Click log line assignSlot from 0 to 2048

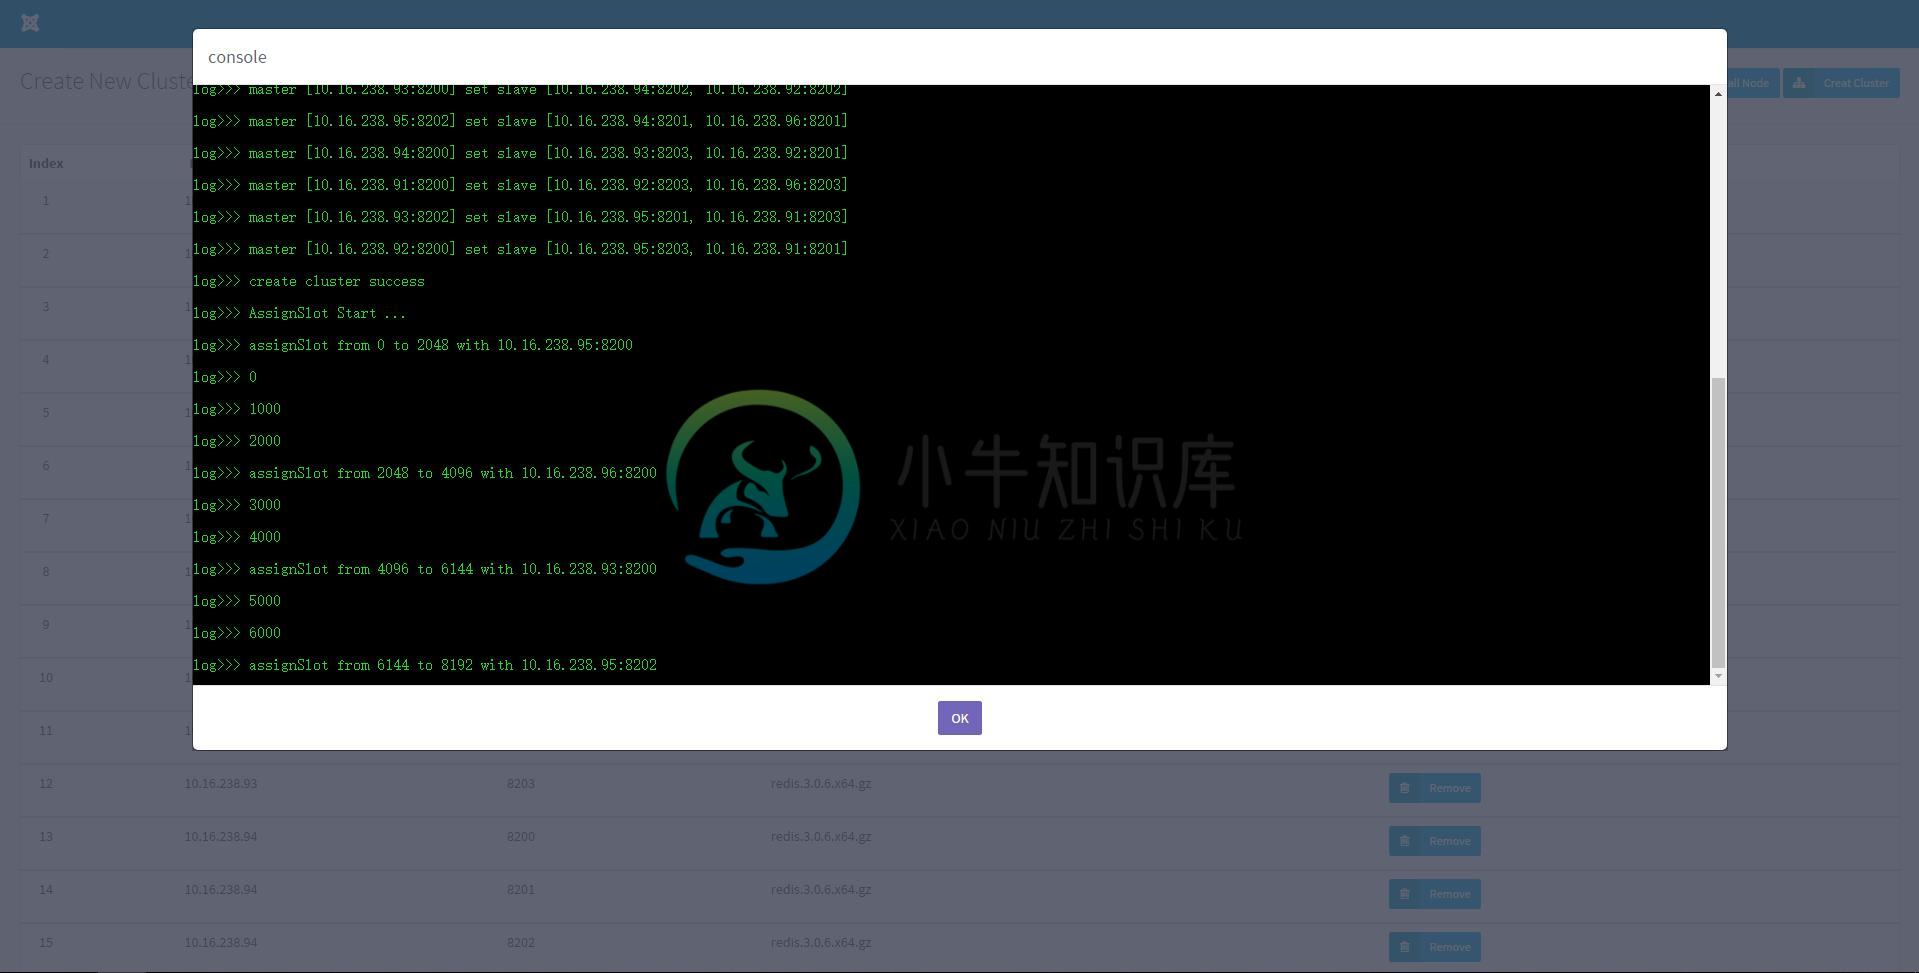click(413, 345)
